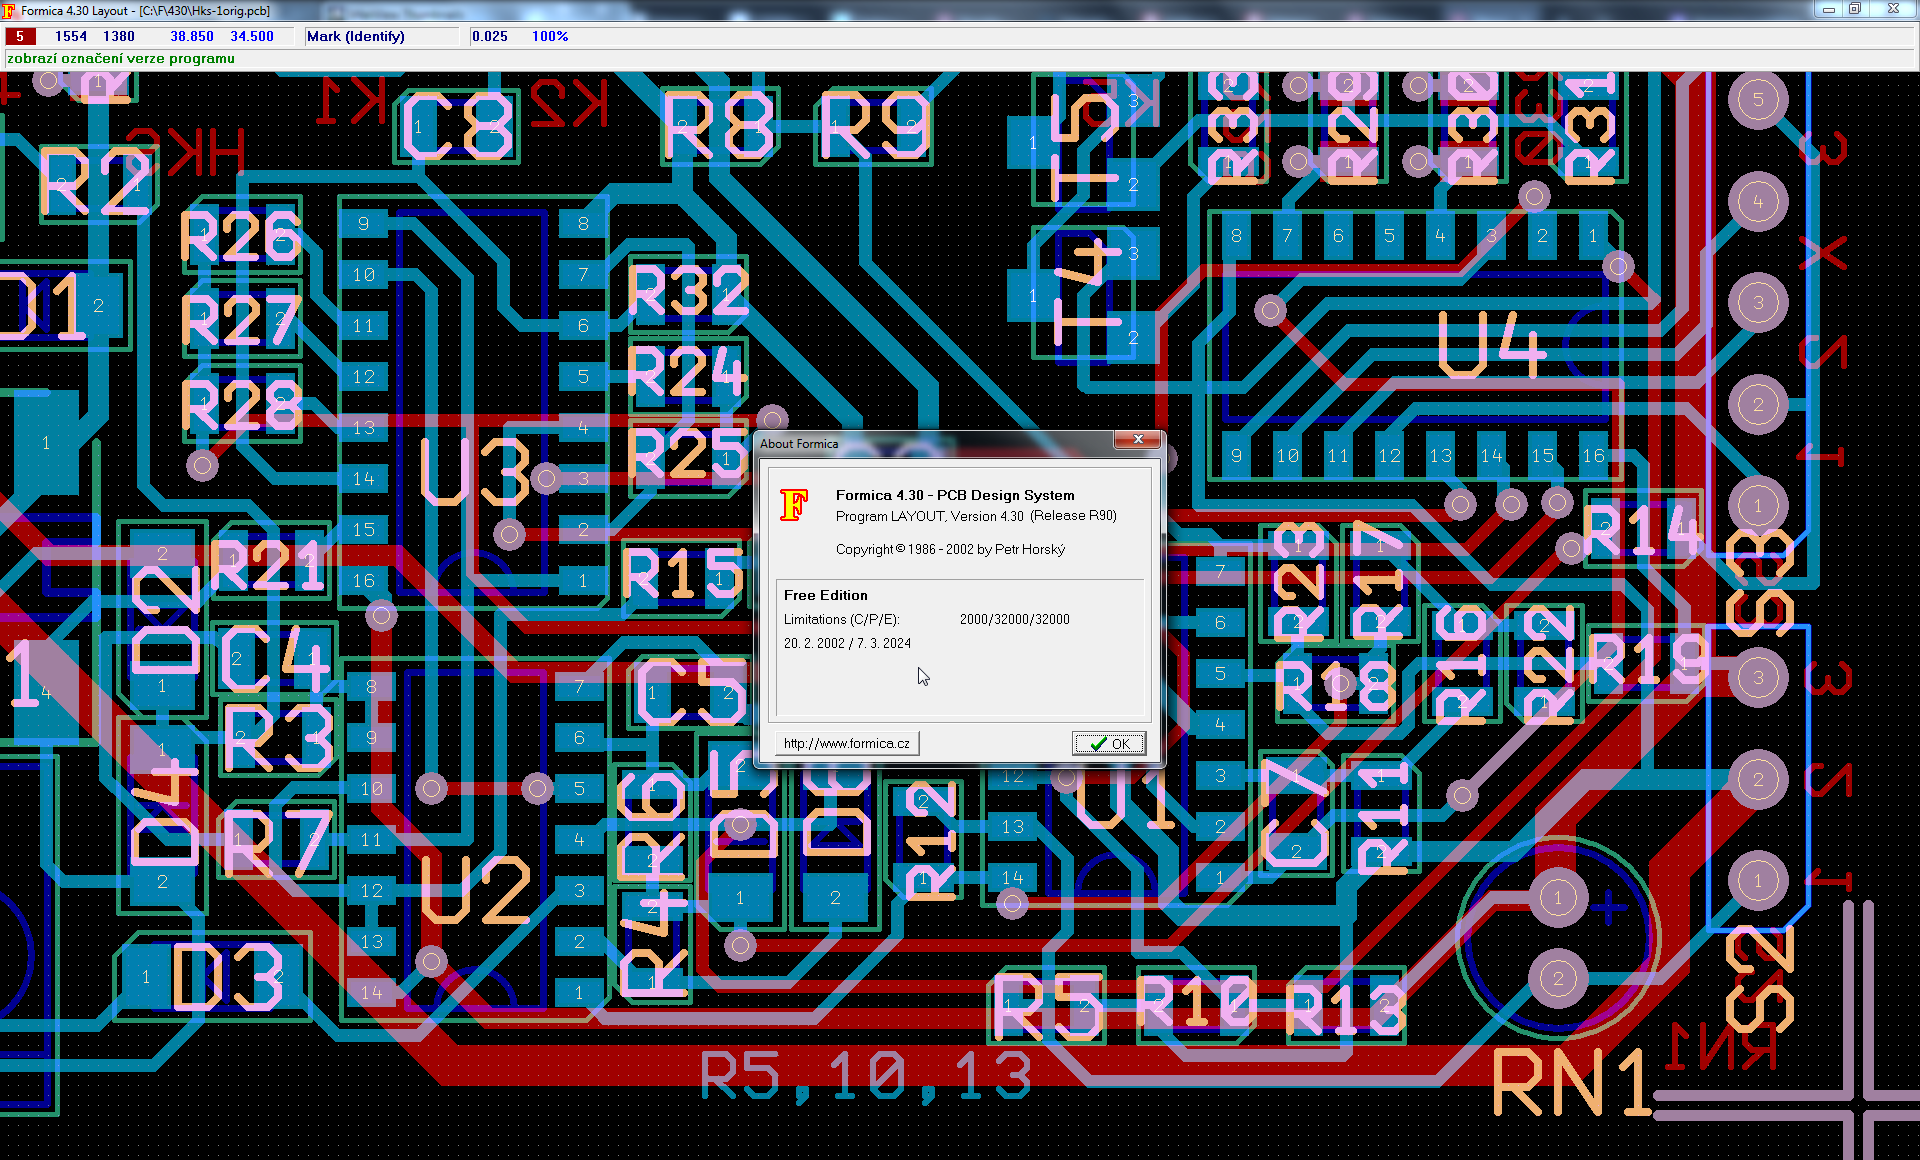
Task: Click U3 pin 9 pad
Action: [364, 224]
